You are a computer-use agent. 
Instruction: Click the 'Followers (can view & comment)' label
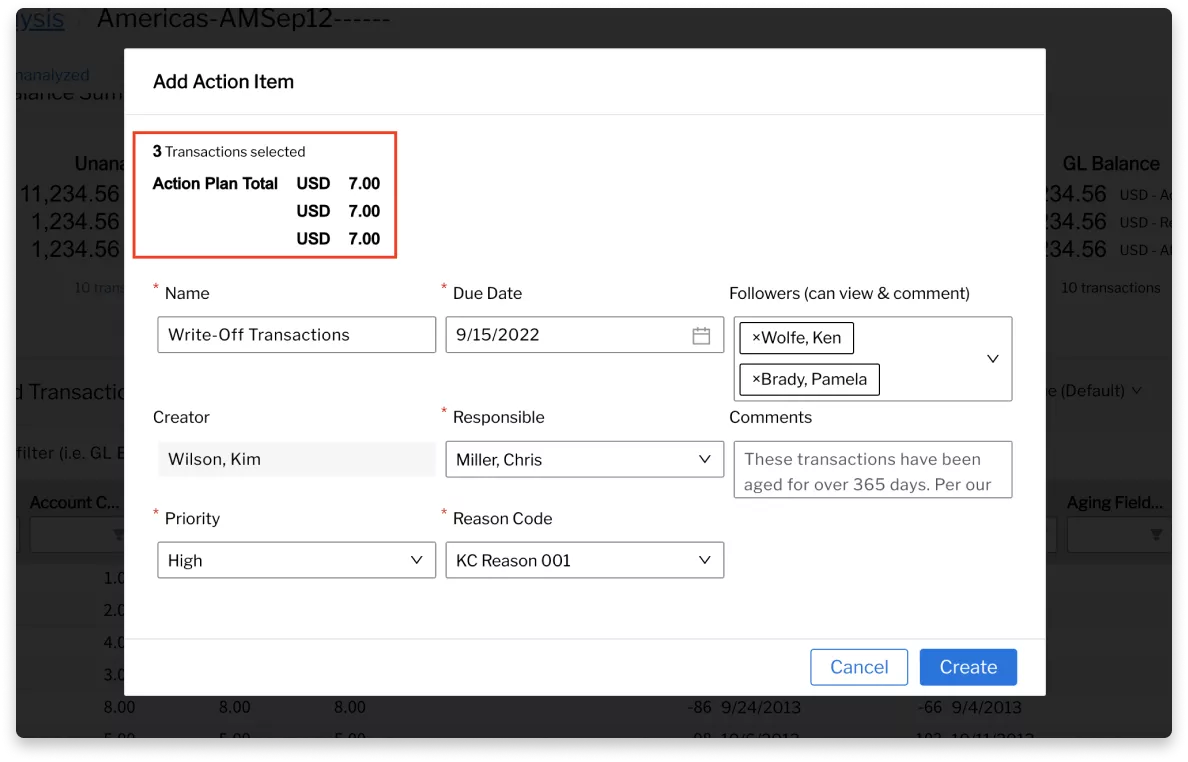tap(849, 293)
